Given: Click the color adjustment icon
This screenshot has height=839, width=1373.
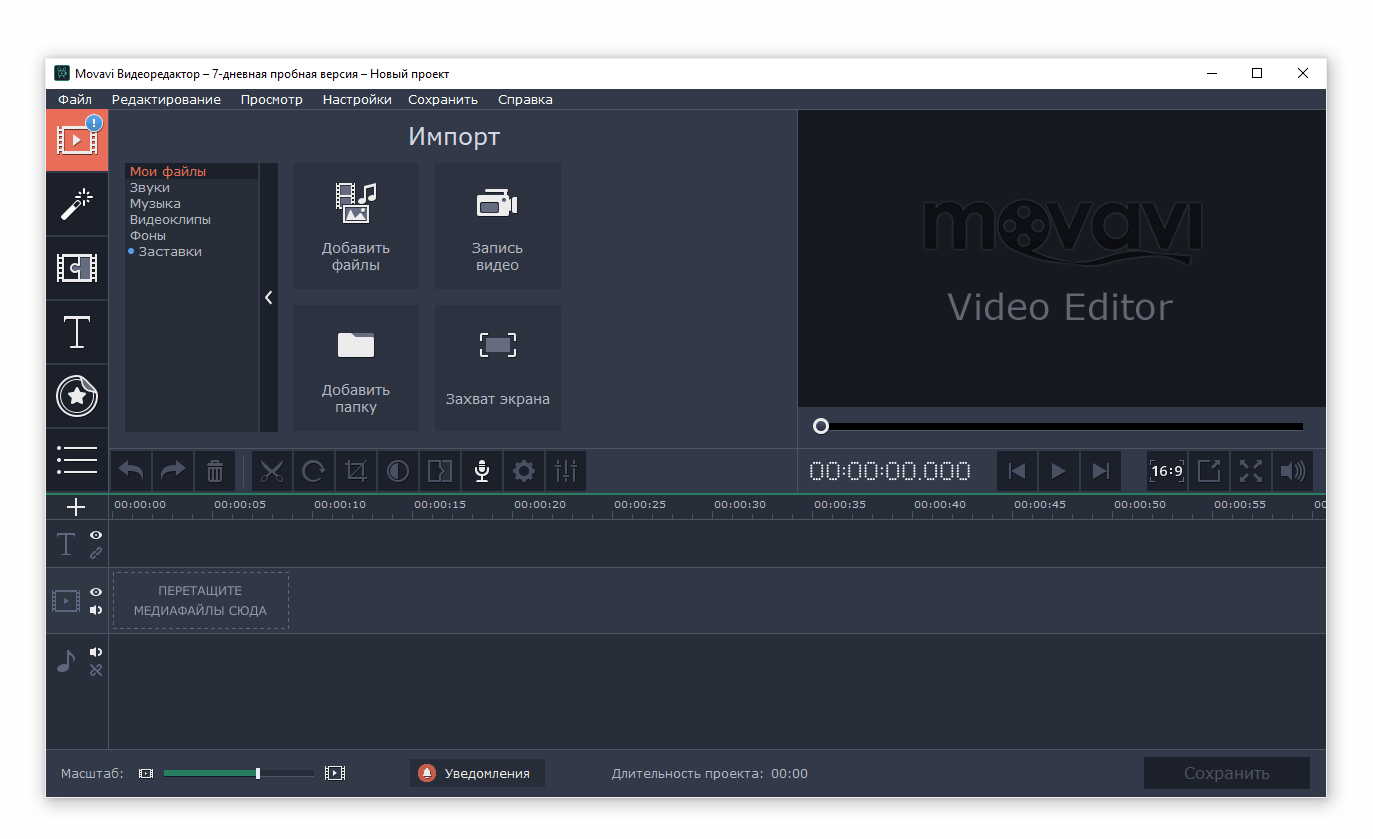Looking at the screenshot, I should 398,471.
